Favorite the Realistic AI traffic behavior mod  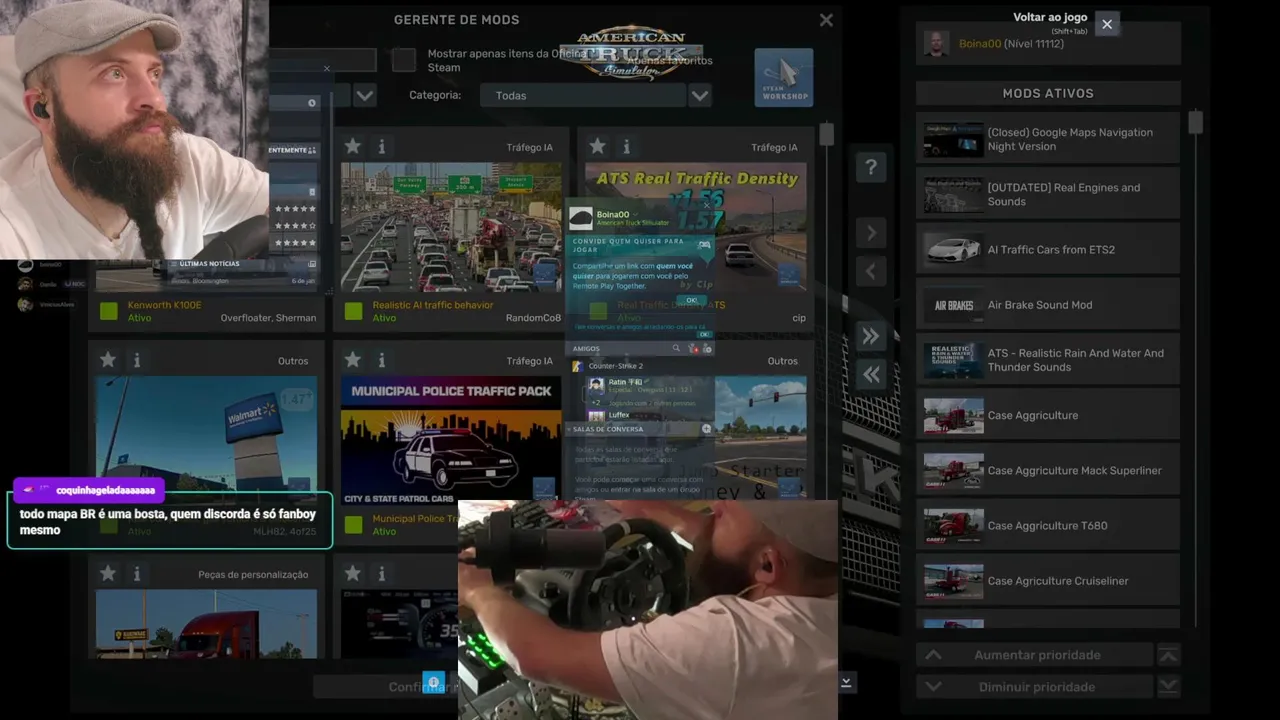(353, 147)
